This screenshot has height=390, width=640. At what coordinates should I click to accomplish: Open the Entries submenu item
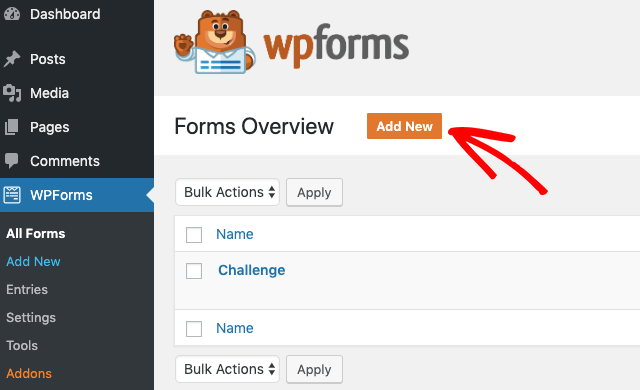click(x=27, y=289)
